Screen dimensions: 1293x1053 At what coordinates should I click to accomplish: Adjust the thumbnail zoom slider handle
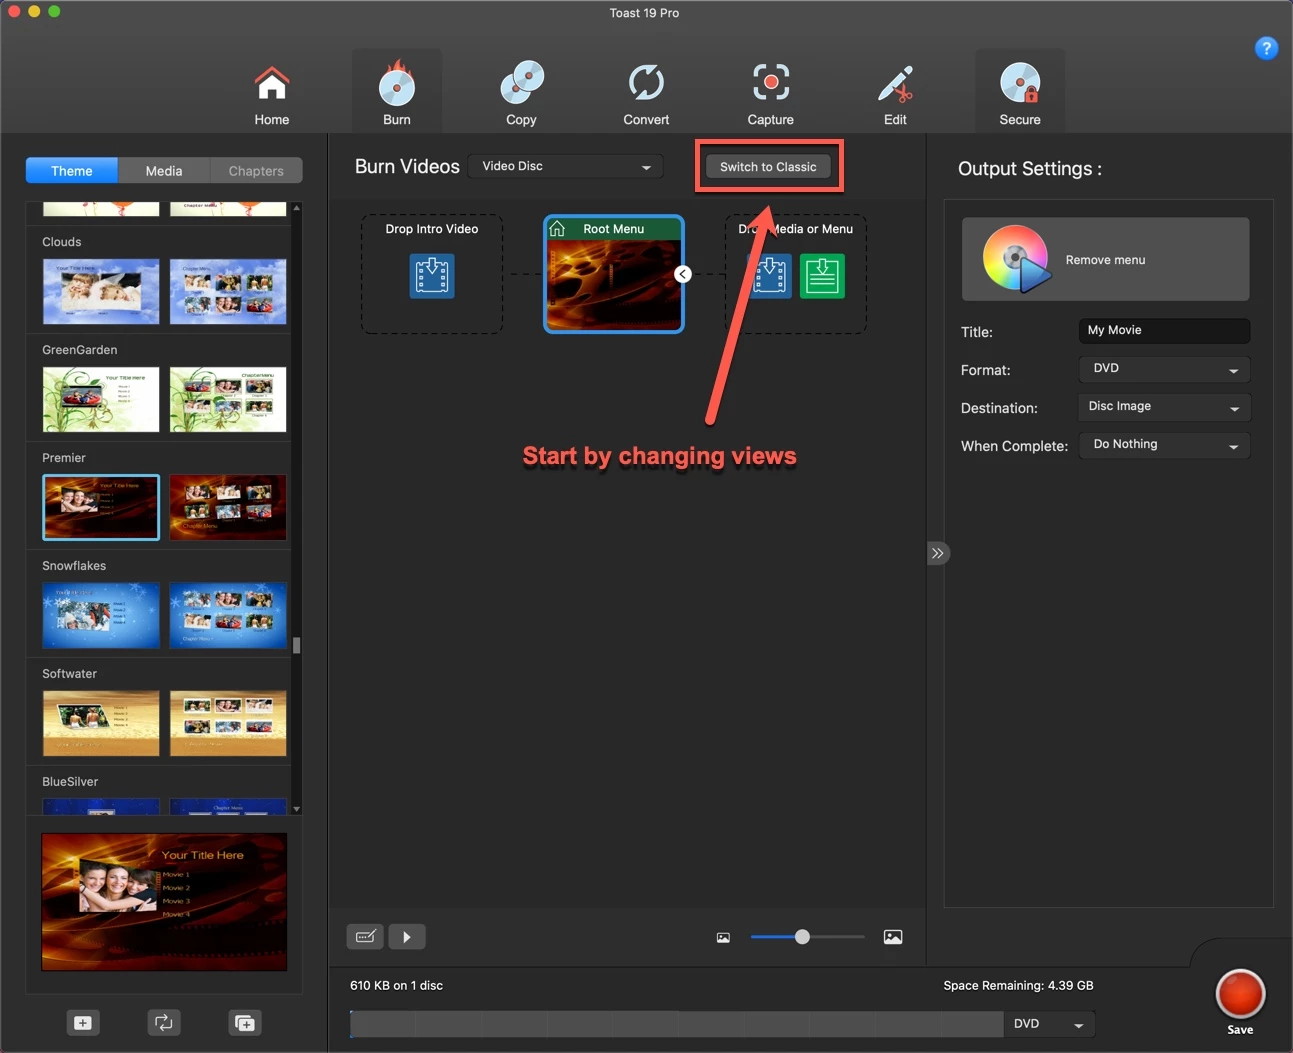(x=802, y=937)
